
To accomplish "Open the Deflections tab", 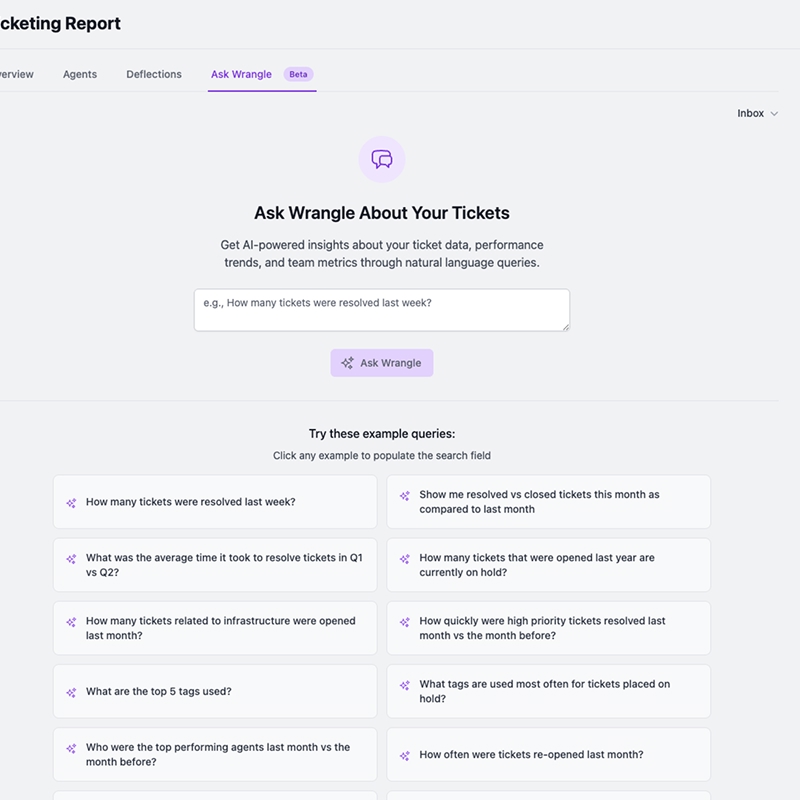I will tap(154, 74).
